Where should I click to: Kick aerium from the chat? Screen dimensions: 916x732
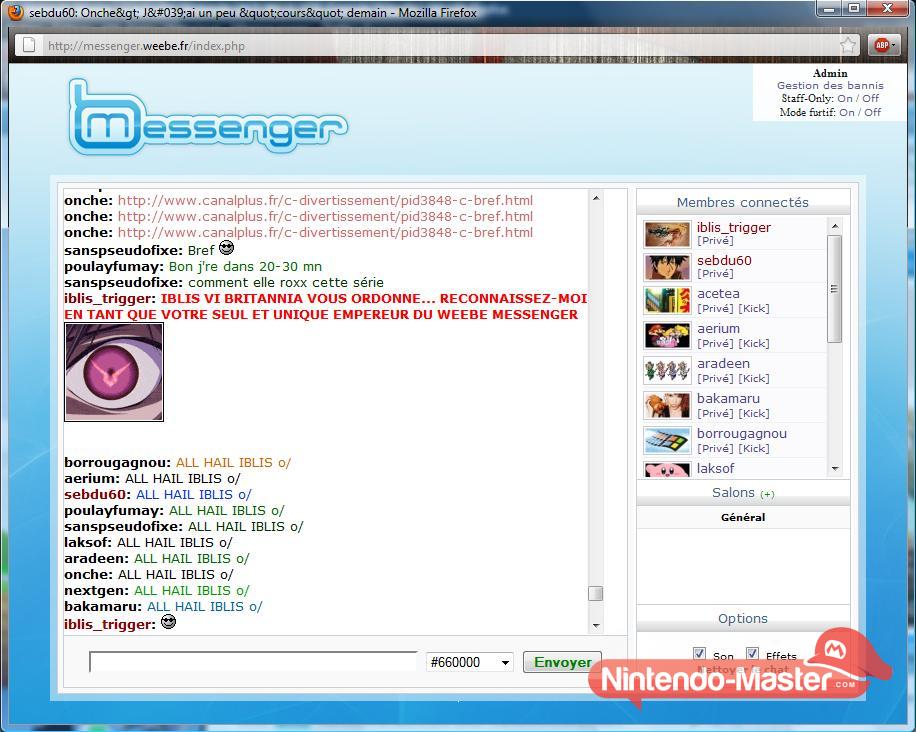point(754,344)
